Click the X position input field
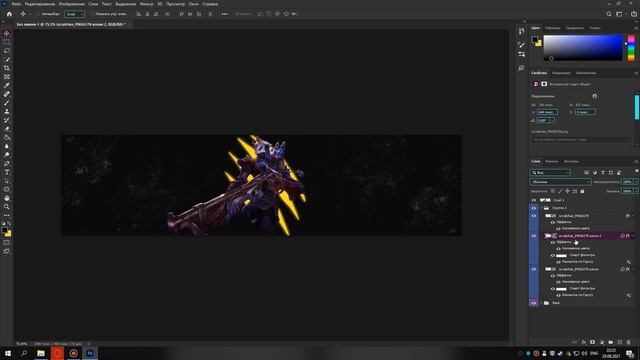Screen dimensions: 640x360 547,112
